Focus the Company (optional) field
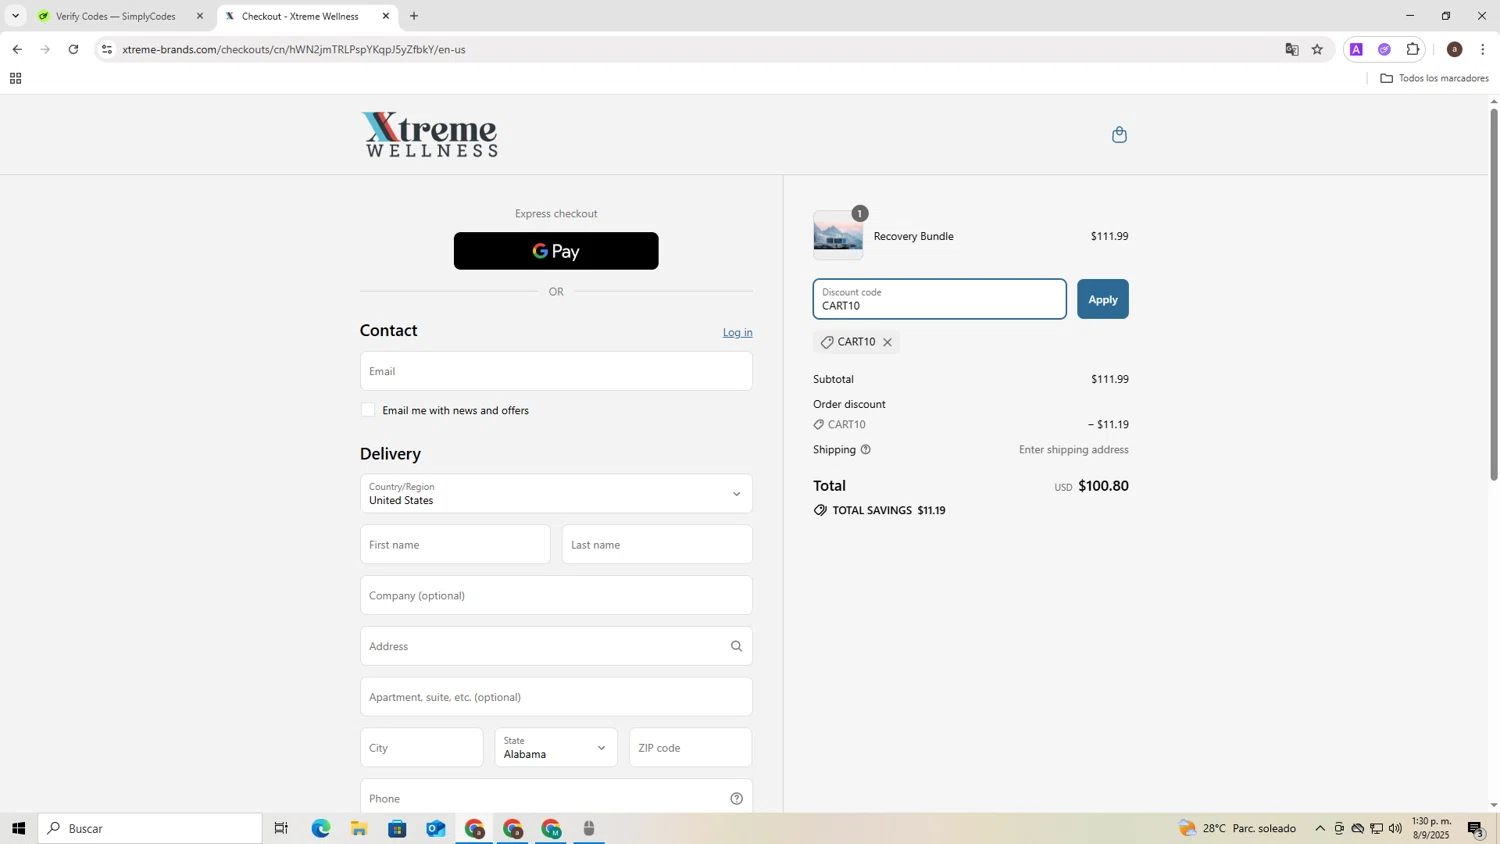 click(556, 595)
